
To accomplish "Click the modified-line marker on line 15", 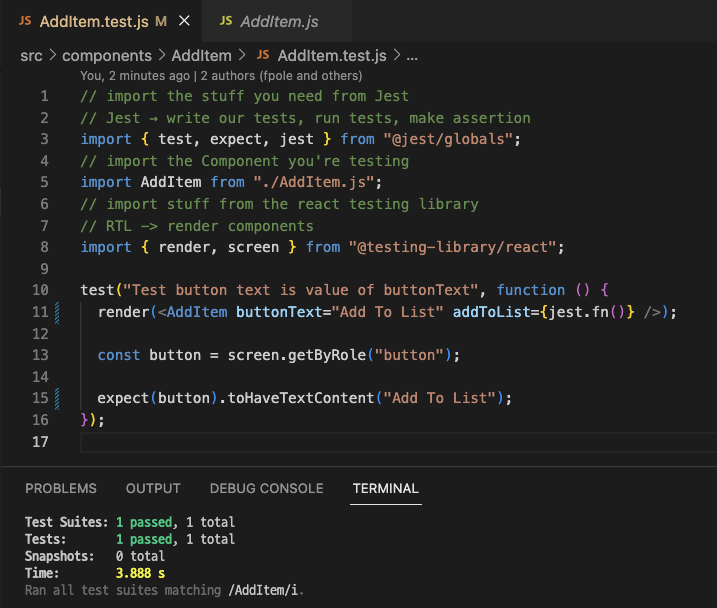I will click(57, 399).
